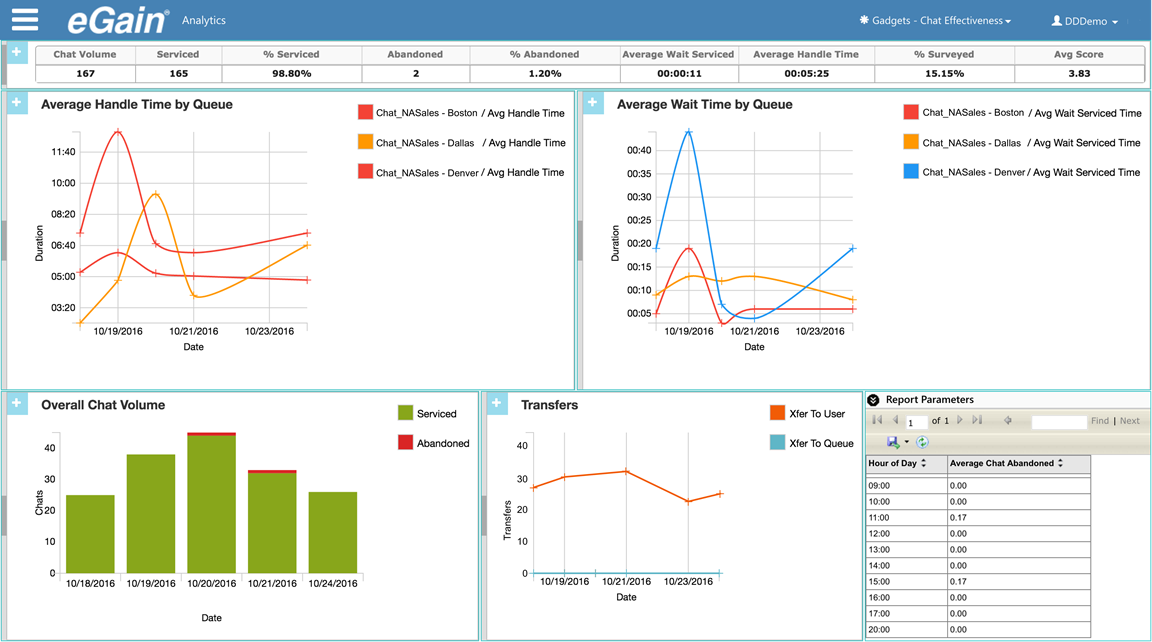
Task: Open the export format dropdown arrow
Action: coord(906,441)
